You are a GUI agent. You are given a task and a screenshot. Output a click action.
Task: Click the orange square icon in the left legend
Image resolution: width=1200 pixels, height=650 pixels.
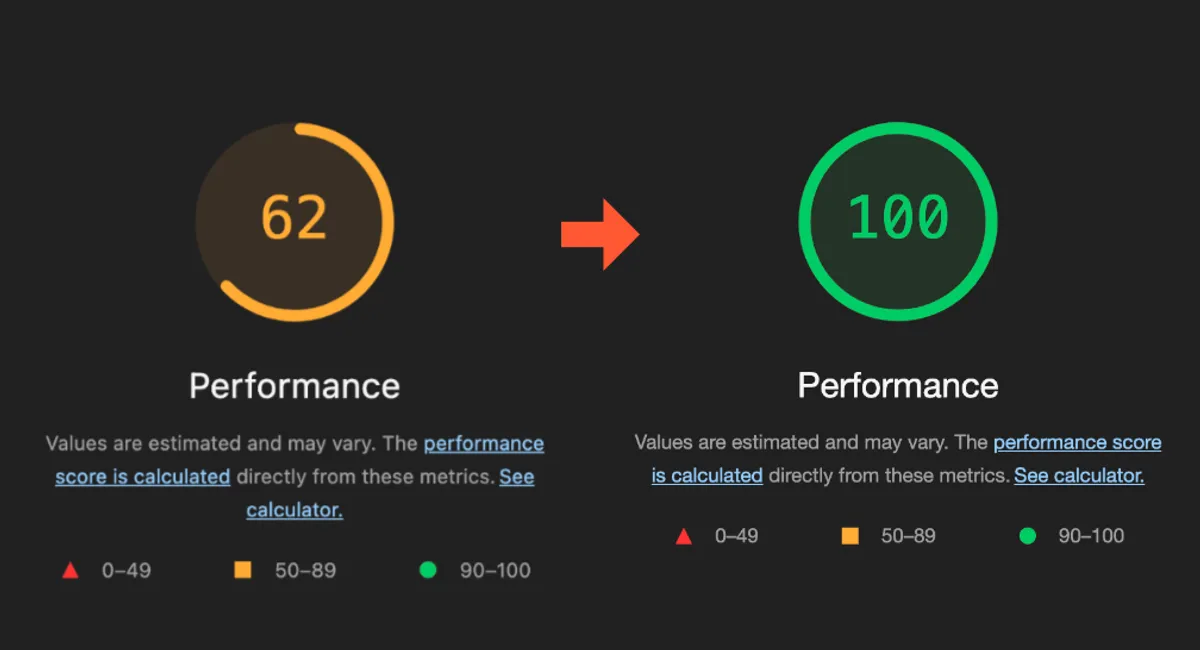coord(242,570)
